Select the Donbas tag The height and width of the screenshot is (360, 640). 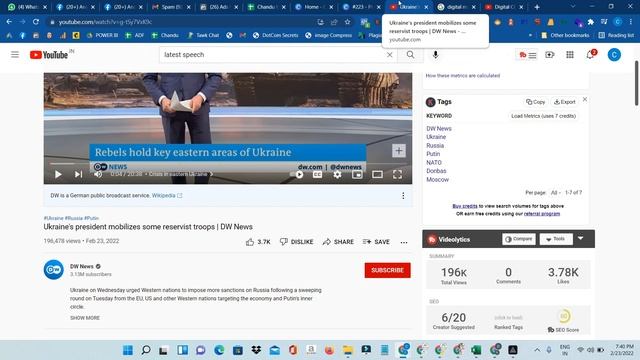coord(436,171)
